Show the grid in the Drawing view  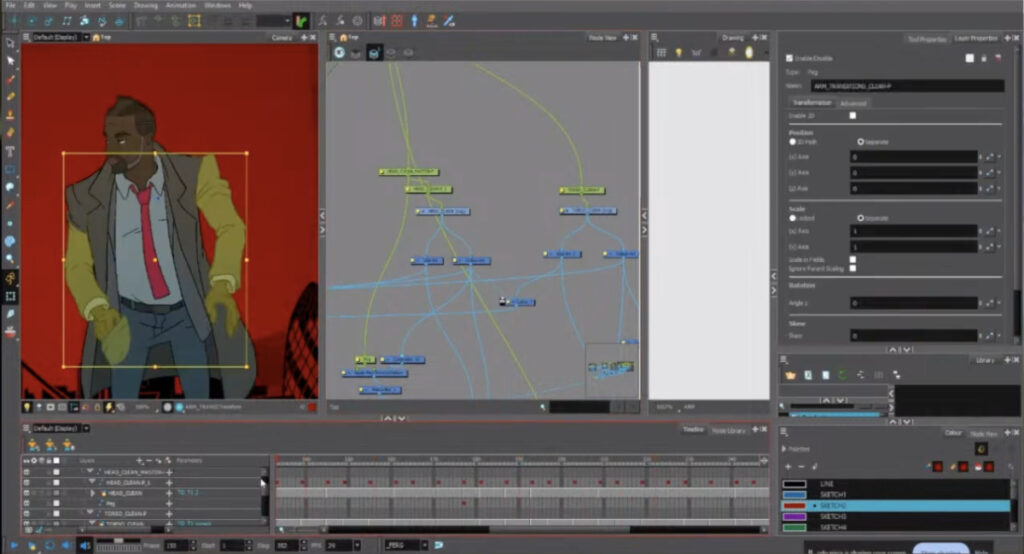pos(661,53)
